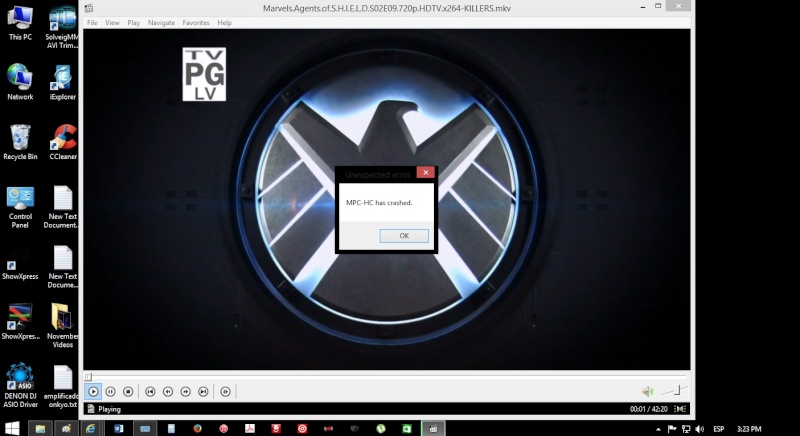Click the seek bar position handle
This screenshot has height=436, width=800.
(x=88, y=377)
